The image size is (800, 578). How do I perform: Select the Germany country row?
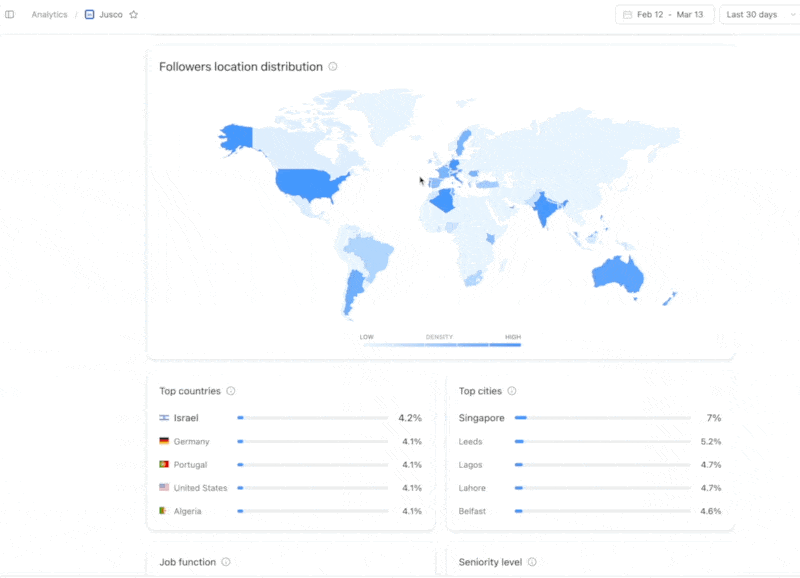pos(290,441)
